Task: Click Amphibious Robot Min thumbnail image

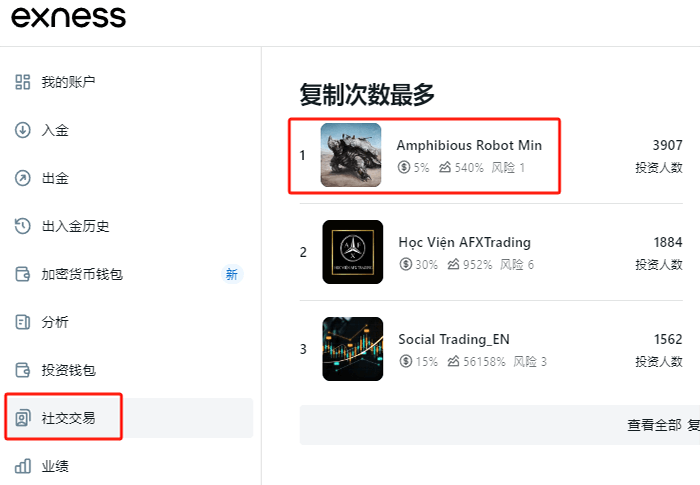Action: coord(351,155)
